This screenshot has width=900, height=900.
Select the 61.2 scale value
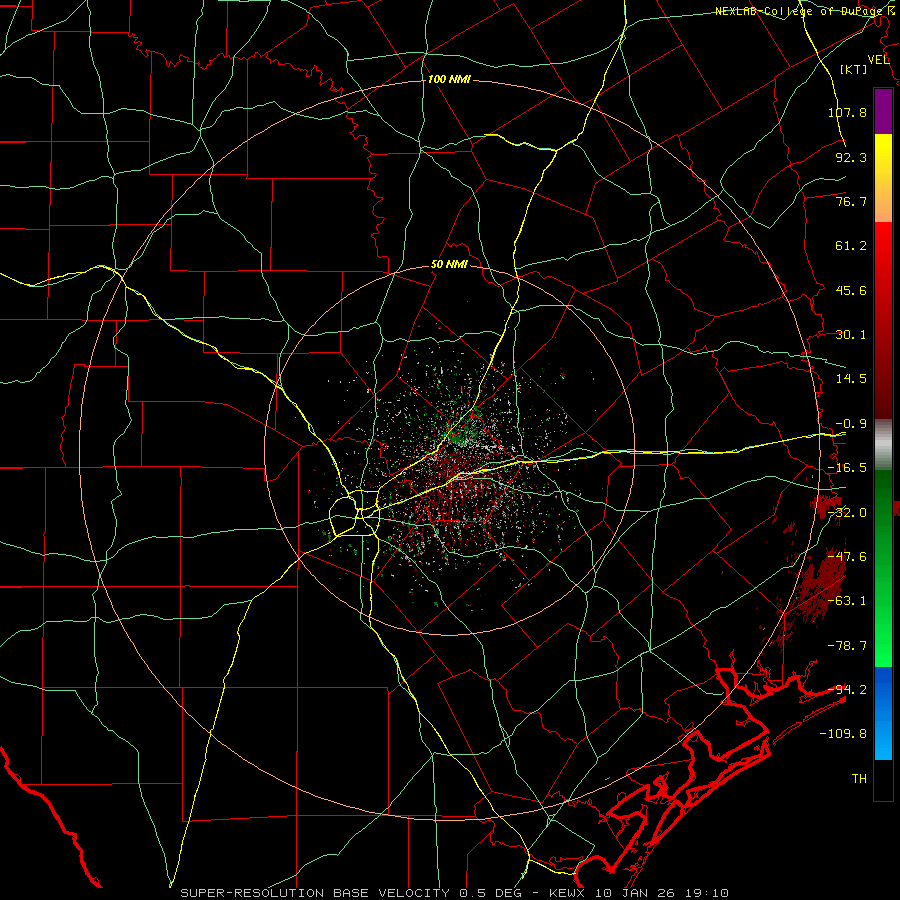point(851,246)
